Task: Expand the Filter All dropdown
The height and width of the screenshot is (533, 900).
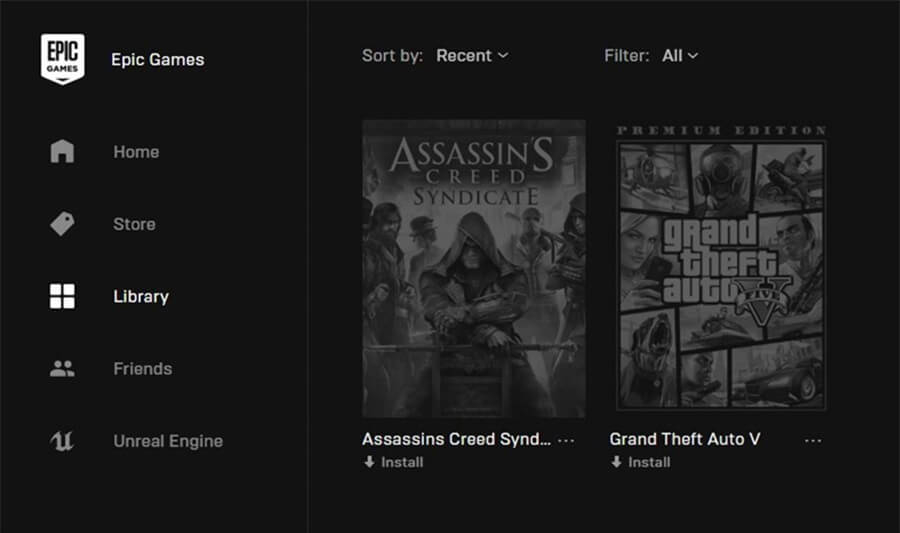Action: point(680,56)
